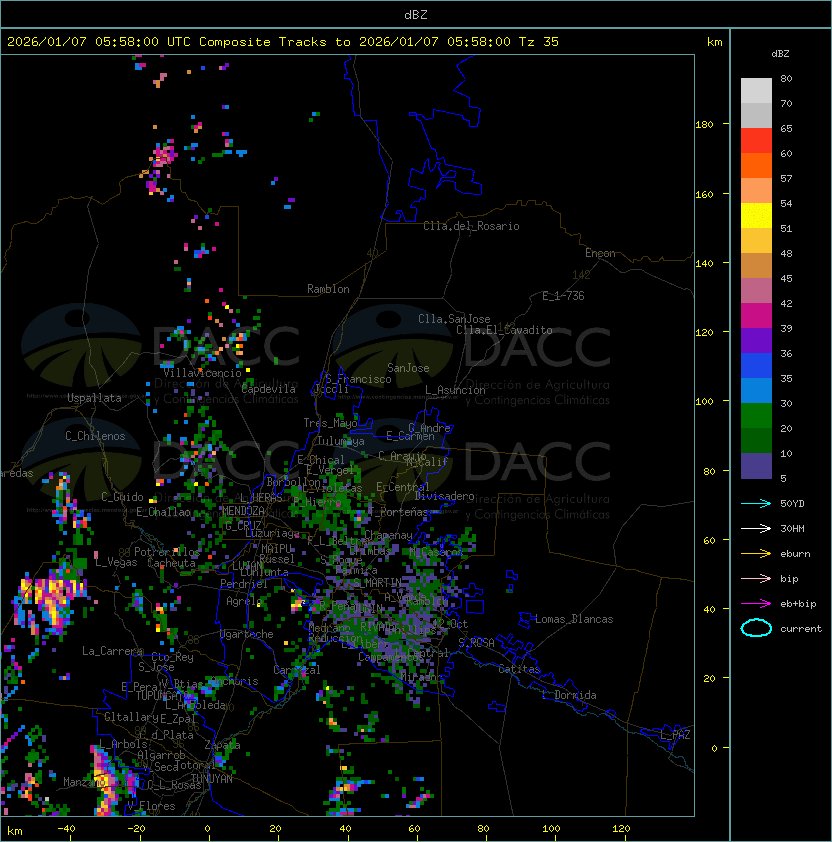Screen dimensions: 832x842
Task: Click the 'Villavicencio' place label
Action: [202, 373]
